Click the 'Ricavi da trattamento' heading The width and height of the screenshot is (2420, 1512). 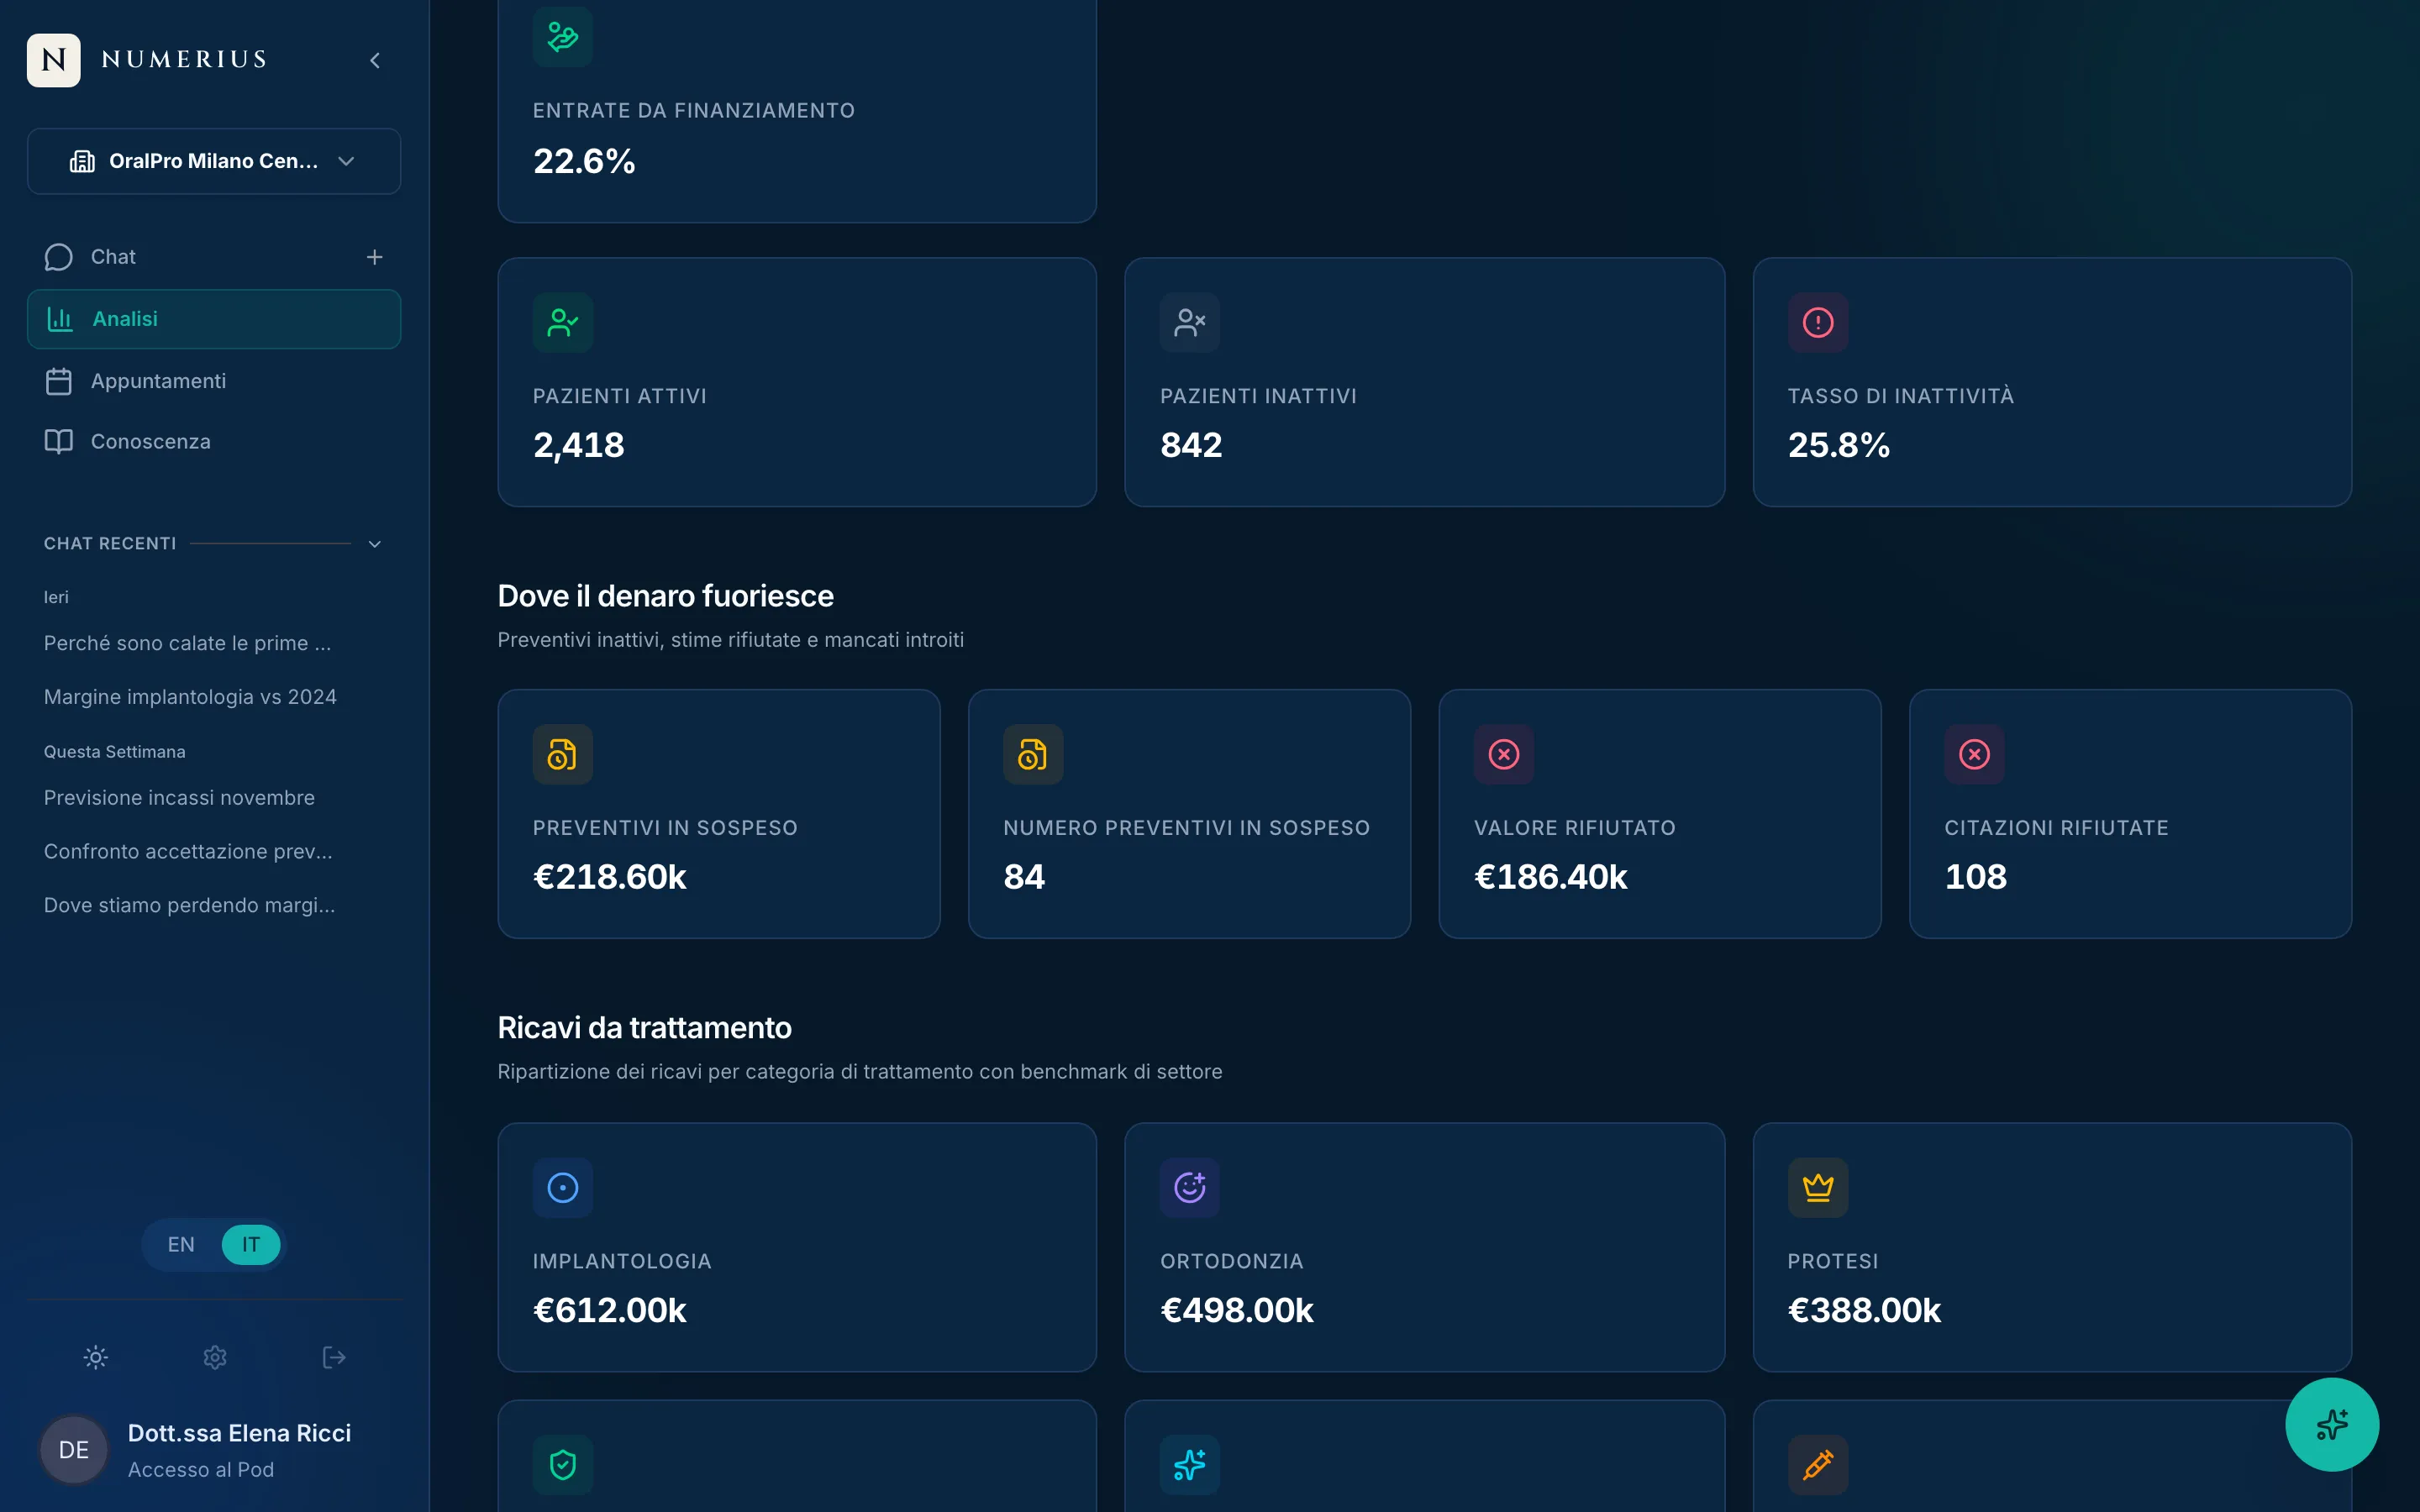click(x=645, y=1028)
